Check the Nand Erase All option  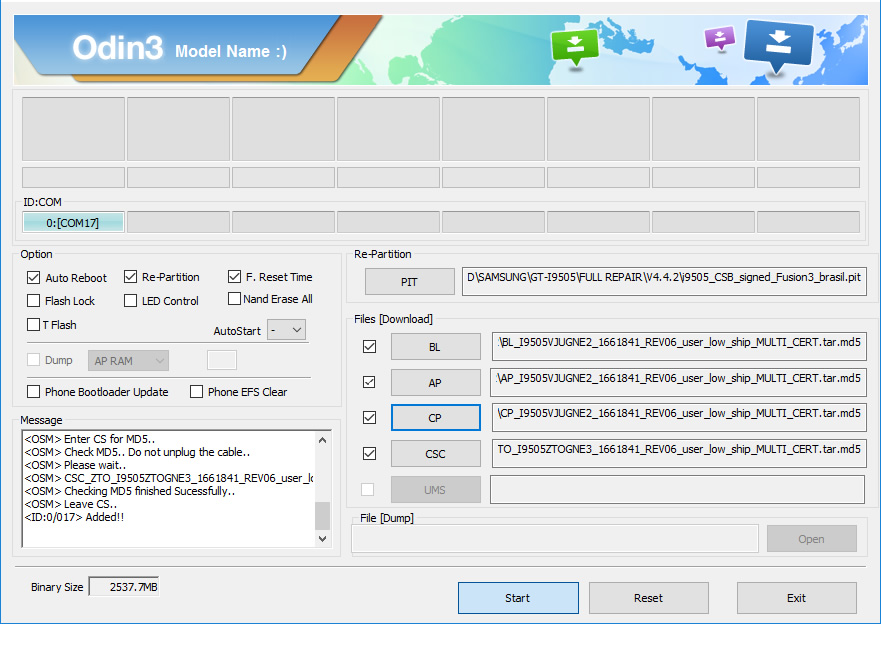click(234, 298)
